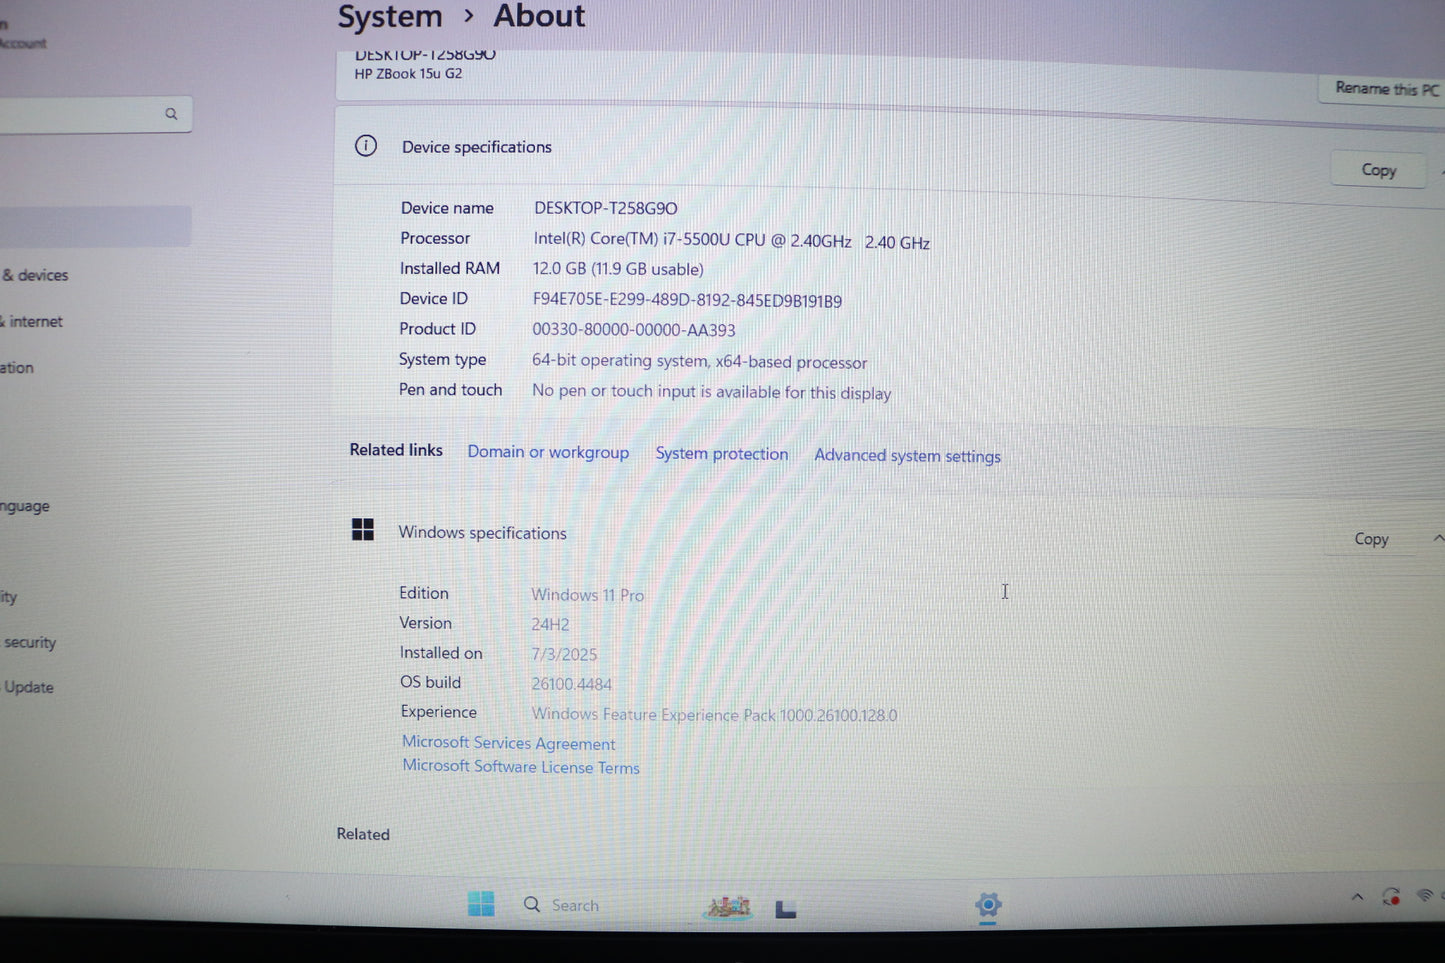Open Microsoft Services Agreement link
Image resolution: width=1445 pixels, height=963 pixels.
[508, 743]
